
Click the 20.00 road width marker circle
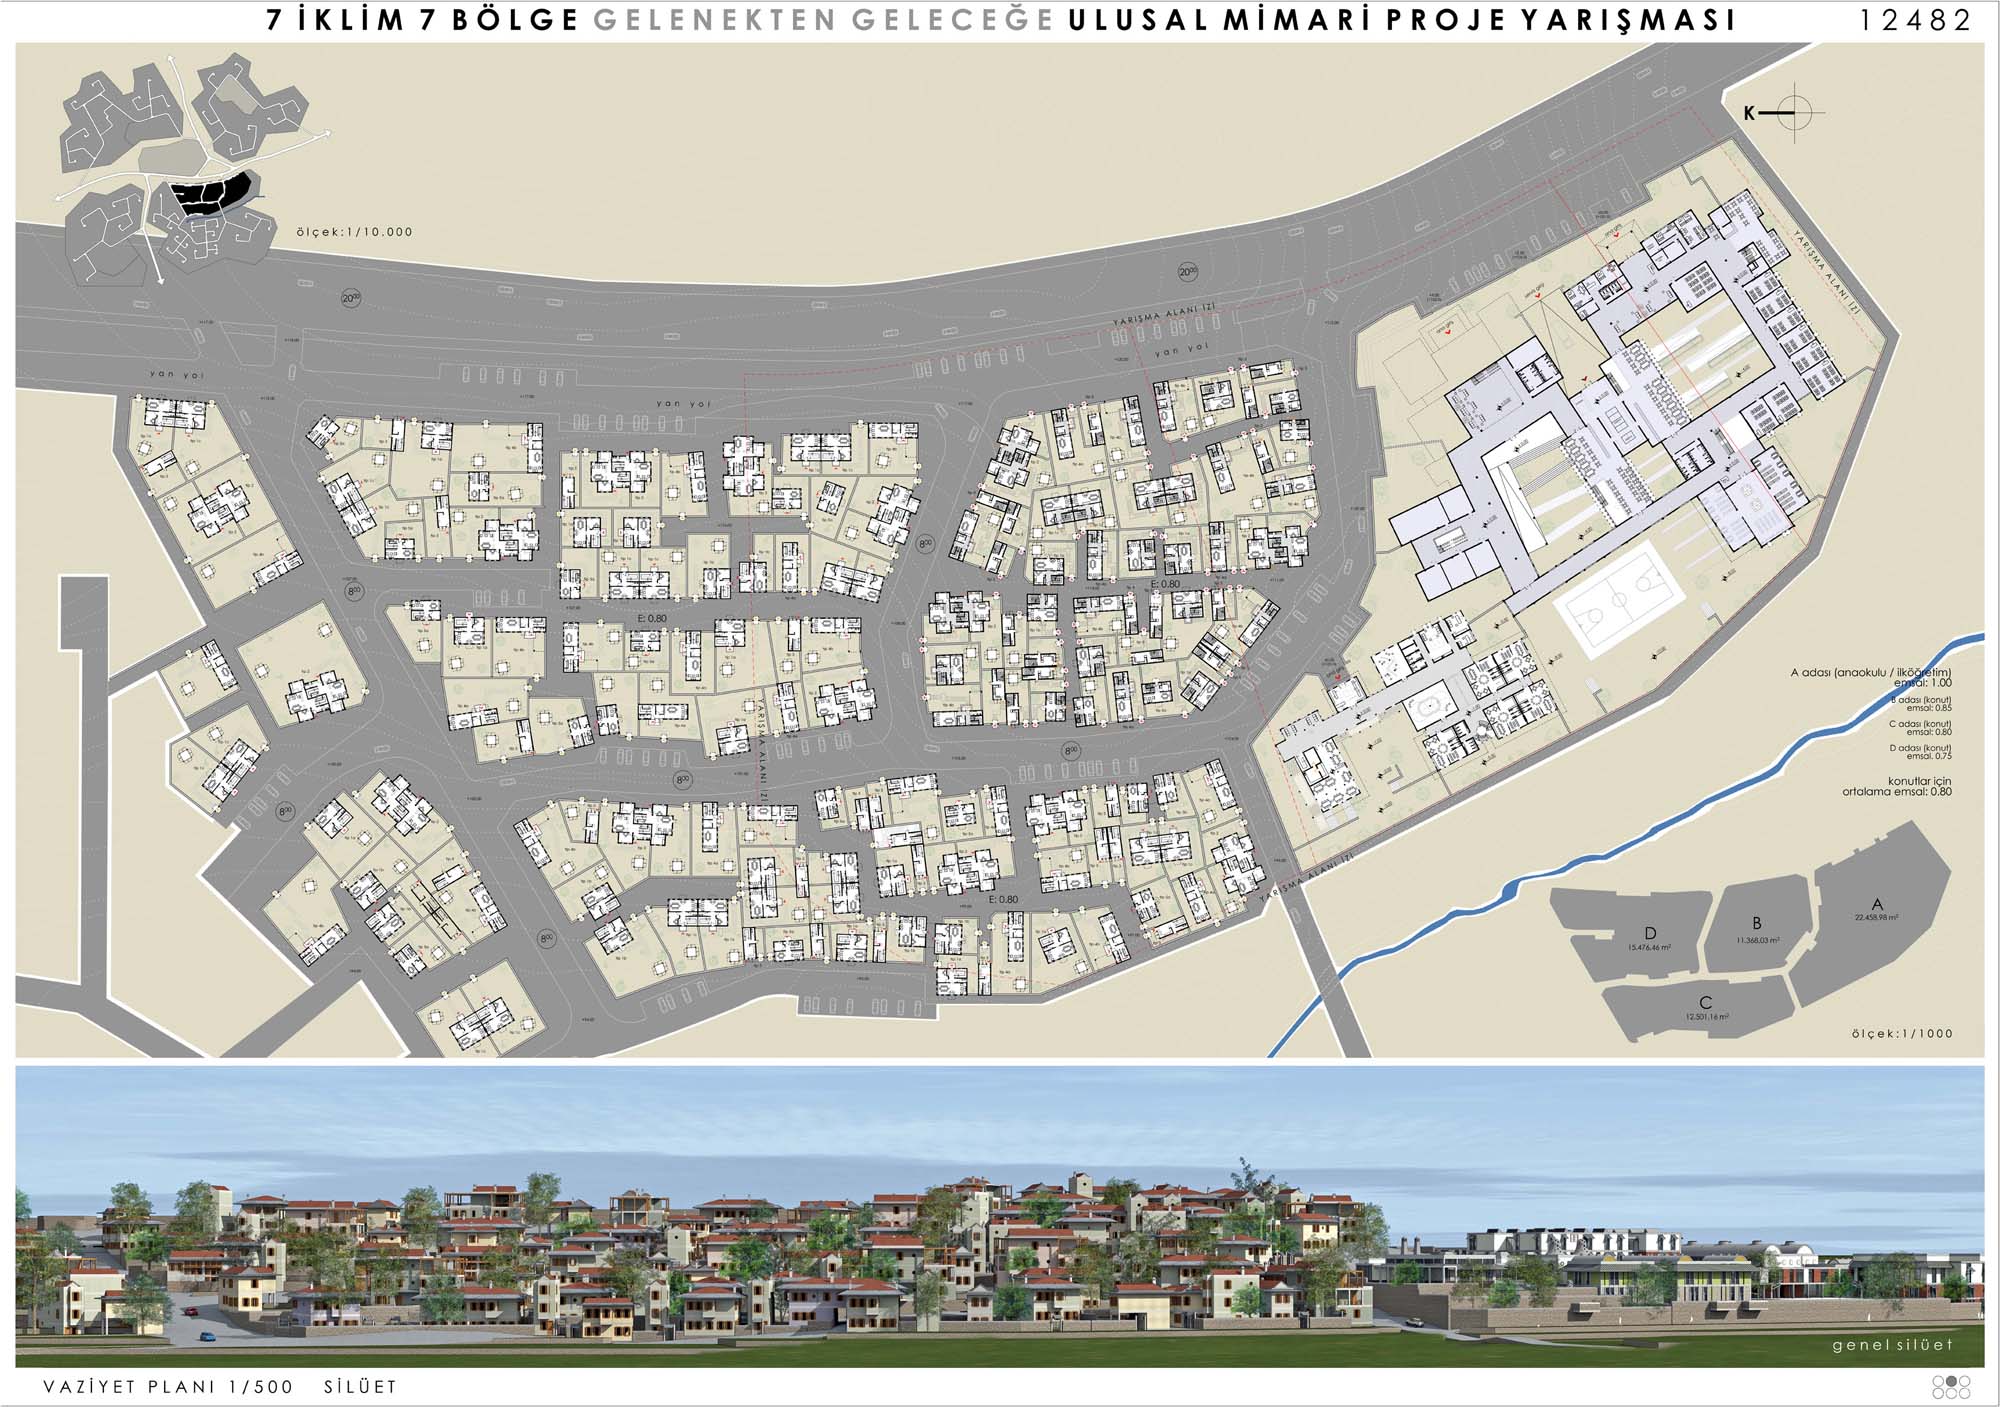pos(1187,272)
